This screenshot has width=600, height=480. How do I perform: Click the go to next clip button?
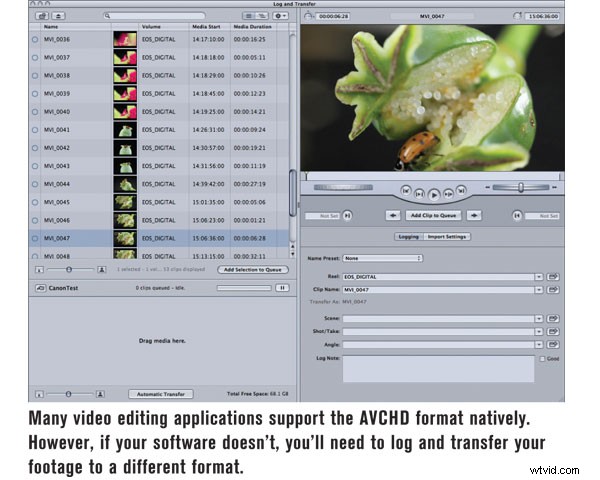[461, 190]
